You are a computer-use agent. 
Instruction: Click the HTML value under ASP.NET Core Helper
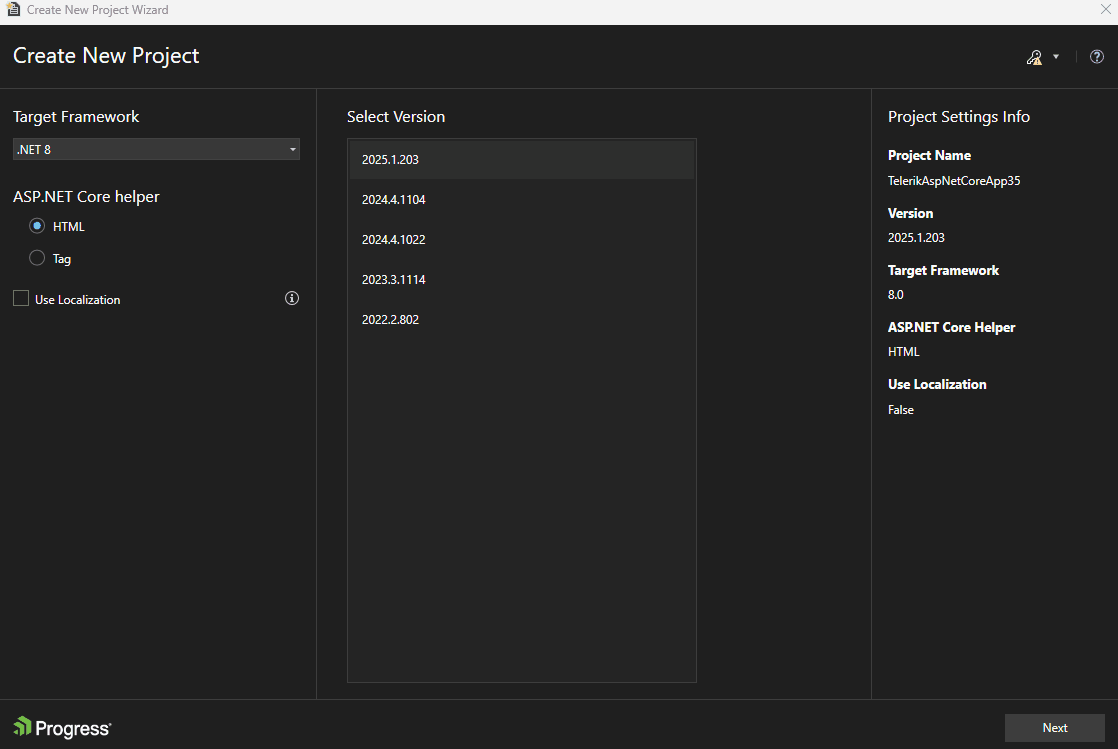903,352
